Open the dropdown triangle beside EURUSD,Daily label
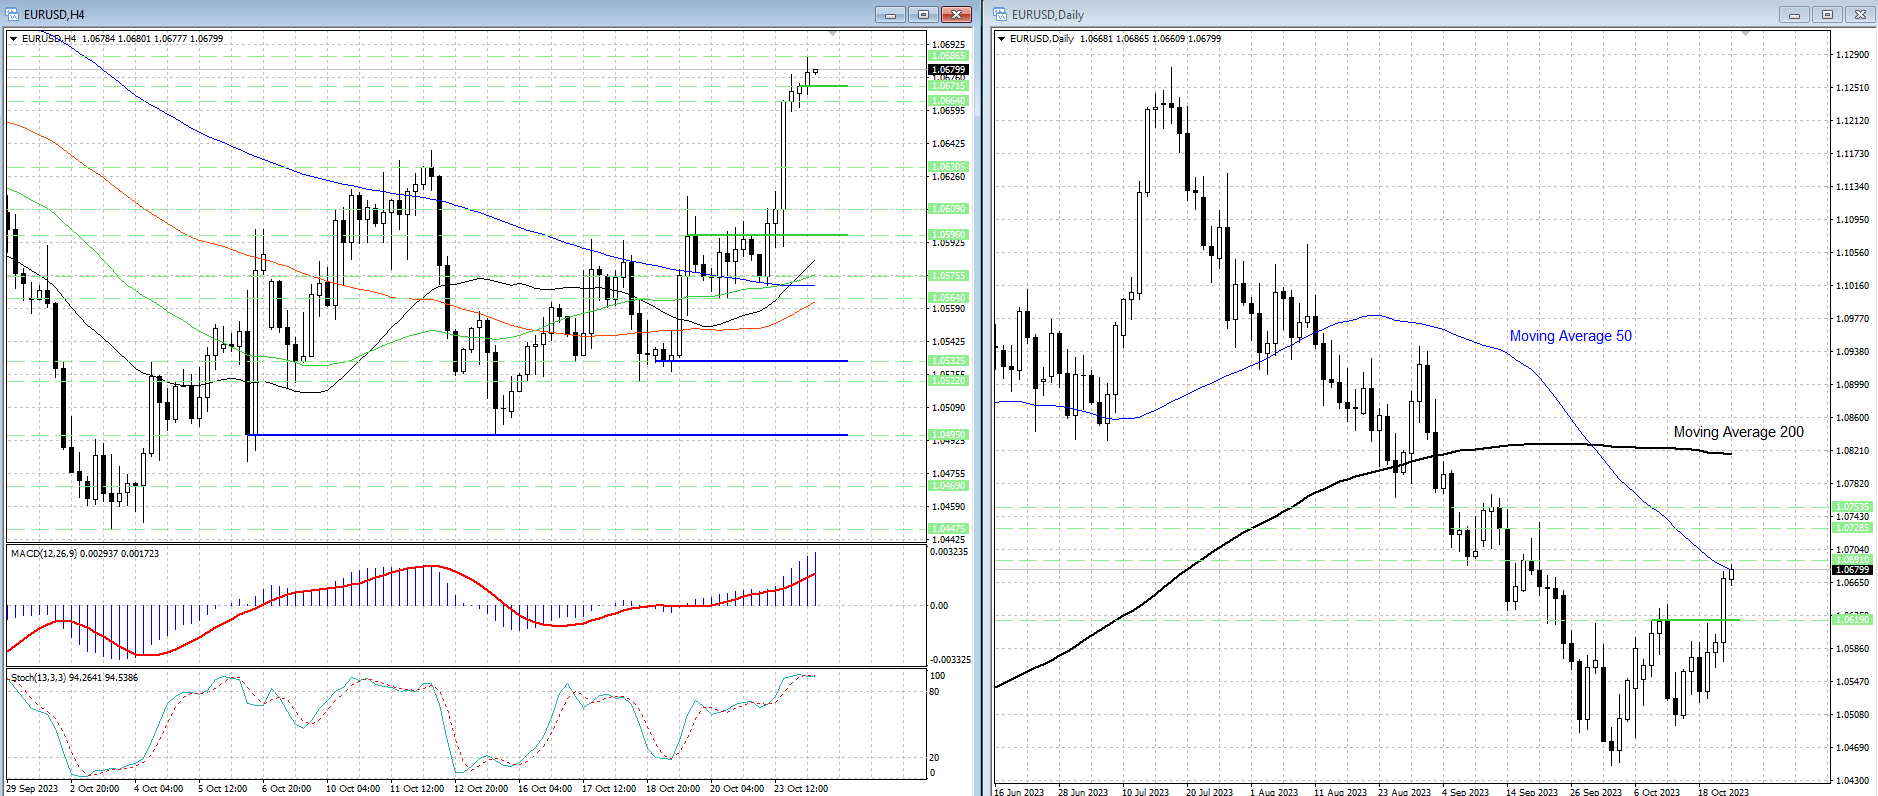Screen dimensions: 1878x796 click(1002, 39)
